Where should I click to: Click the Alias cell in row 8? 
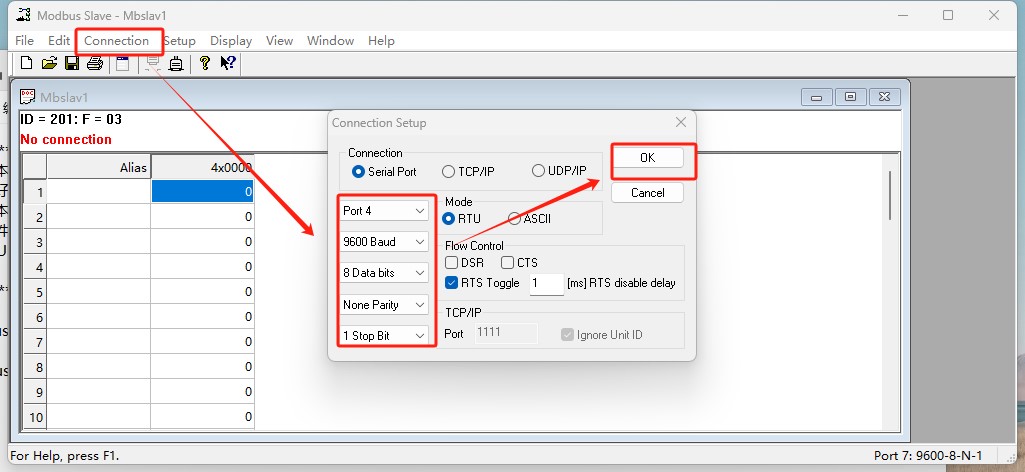[x=99, y=367]
